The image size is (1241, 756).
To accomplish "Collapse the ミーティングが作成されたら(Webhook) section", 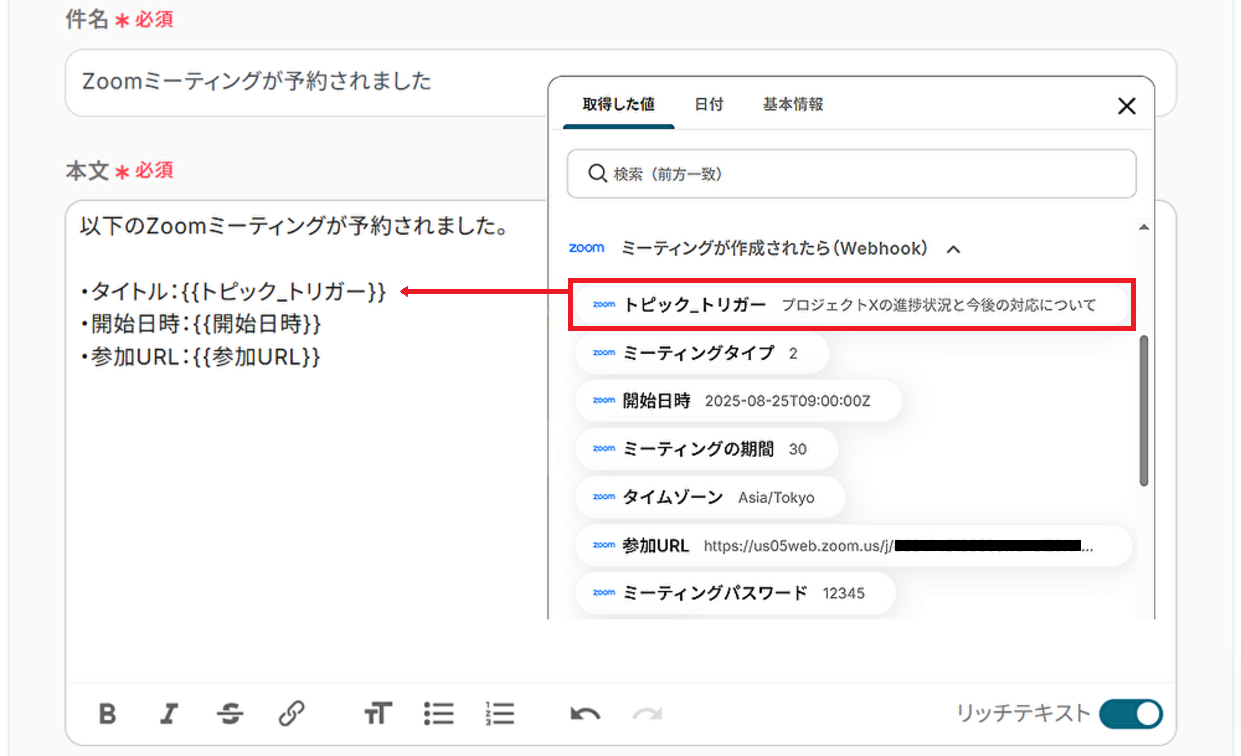I will (953, 248).
